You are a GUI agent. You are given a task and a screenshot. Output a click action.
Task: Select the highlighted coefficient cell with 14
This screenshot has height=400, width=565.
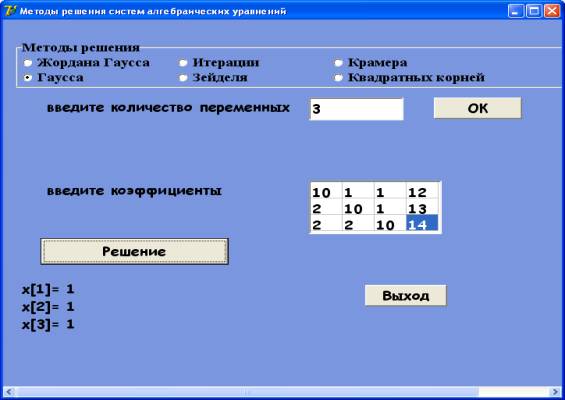[422, 223]
